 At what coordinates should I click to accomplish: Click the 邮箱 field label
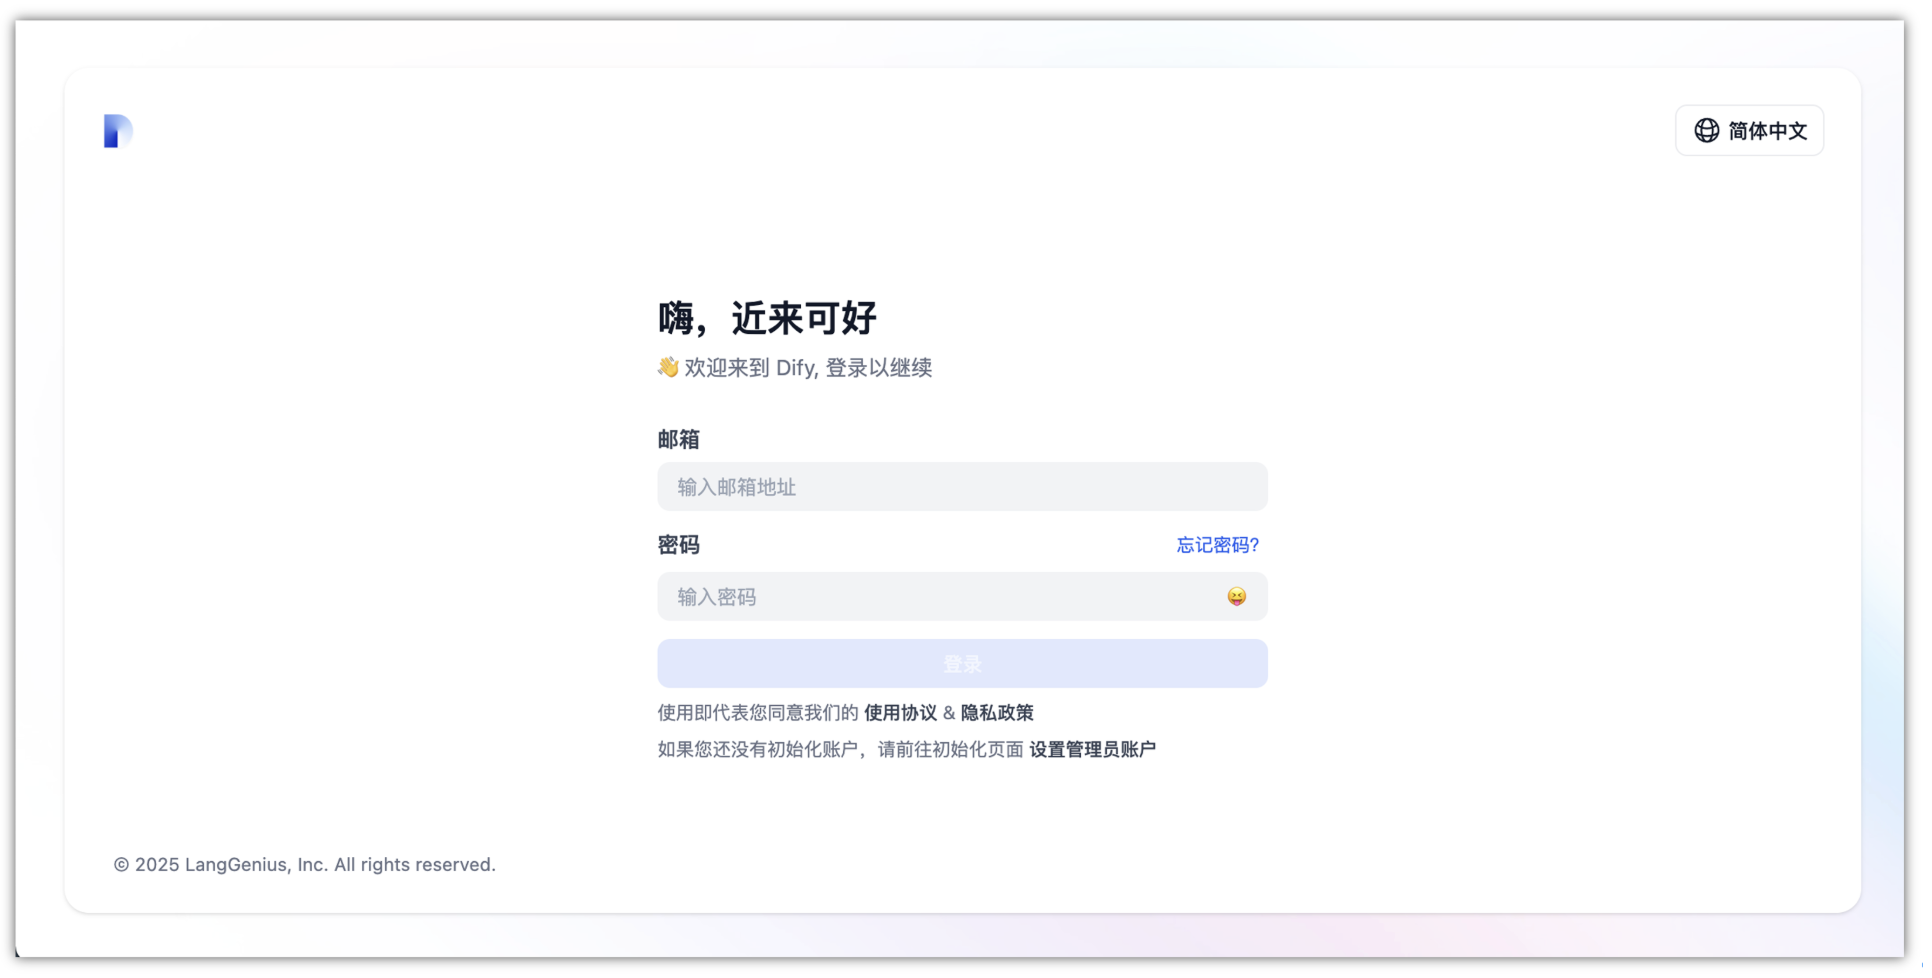(x=678, y=440)
